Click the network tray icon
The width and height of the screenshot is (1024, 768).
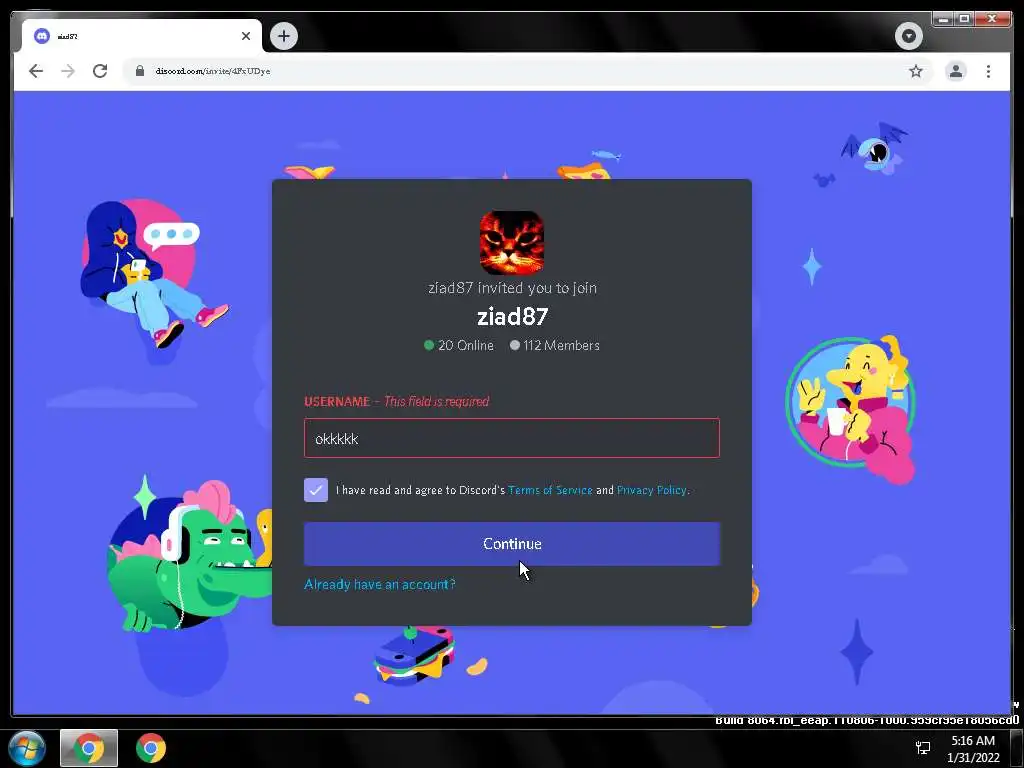tap(923, 748)
